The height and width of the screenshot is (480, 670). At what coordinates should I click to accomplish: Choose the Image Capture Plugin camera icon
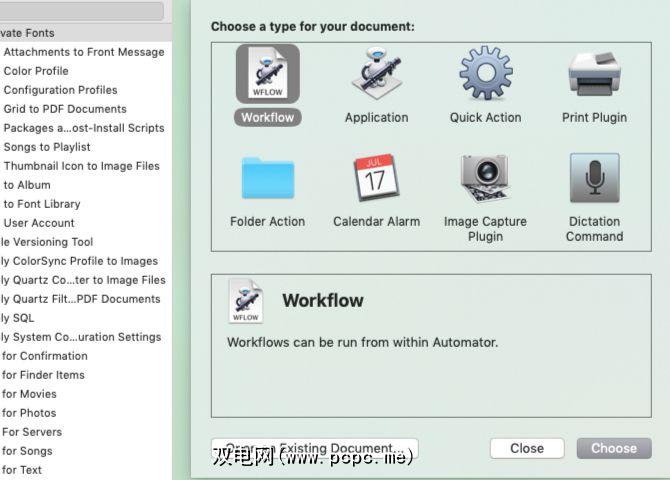(x=485, y=178)
